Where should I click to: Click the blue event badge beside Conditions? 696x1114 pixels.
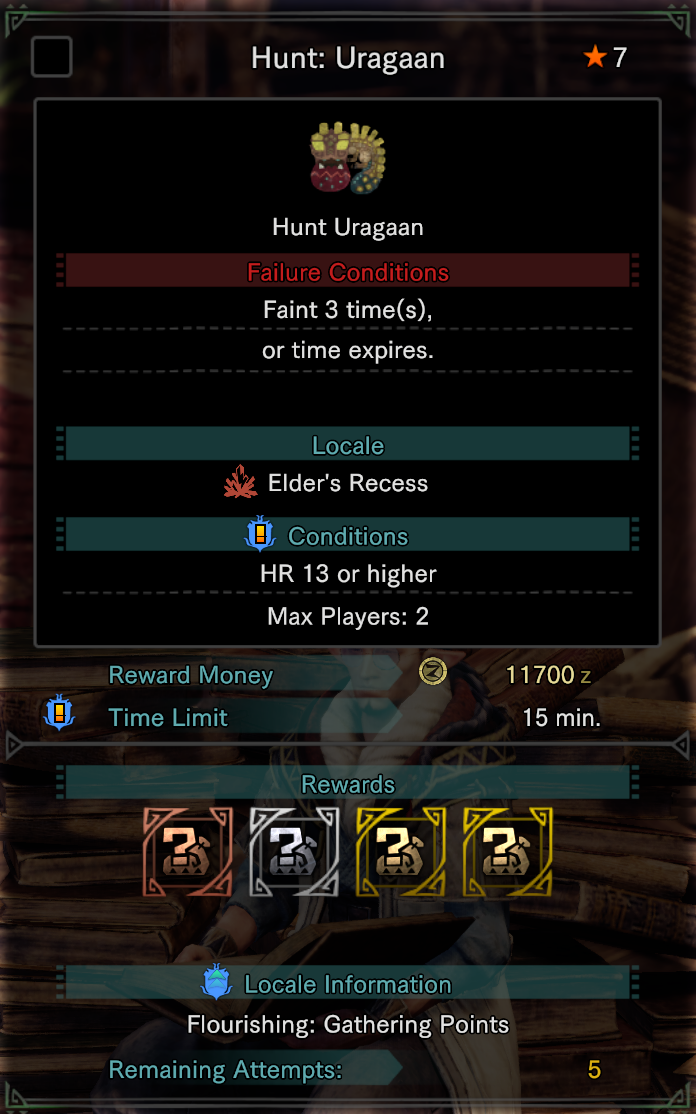pos(260,534)
